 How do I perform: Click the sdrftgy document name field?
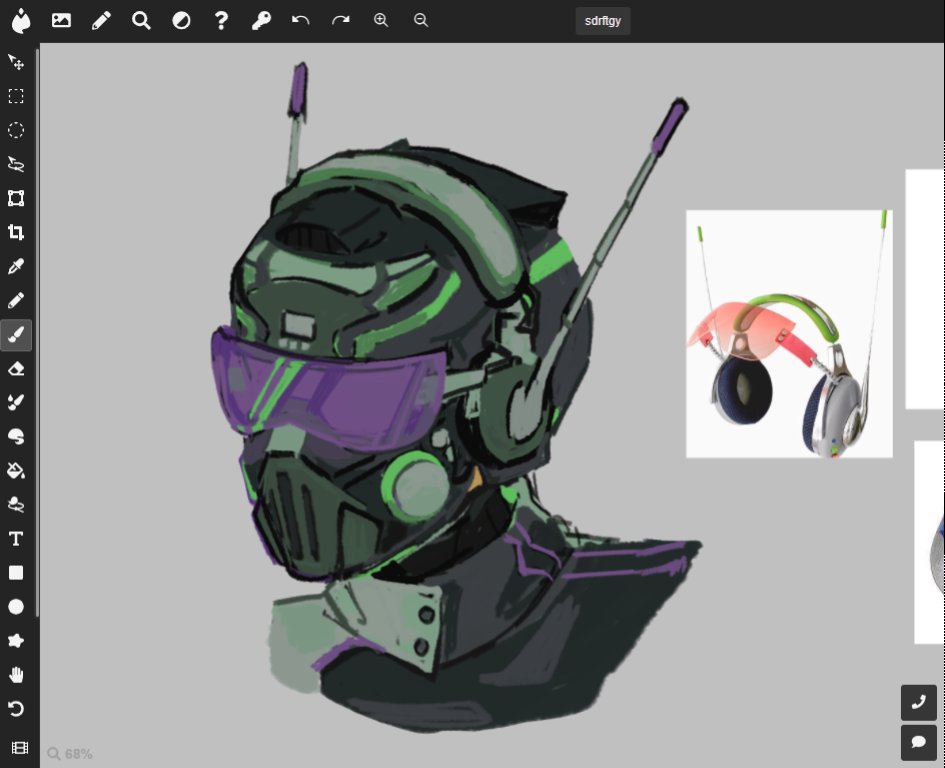[603, 21]
